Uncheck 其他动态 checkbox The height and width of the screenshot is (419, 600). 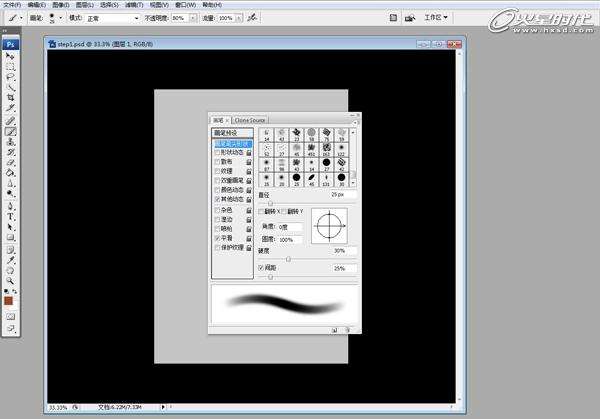coord(217,199)
